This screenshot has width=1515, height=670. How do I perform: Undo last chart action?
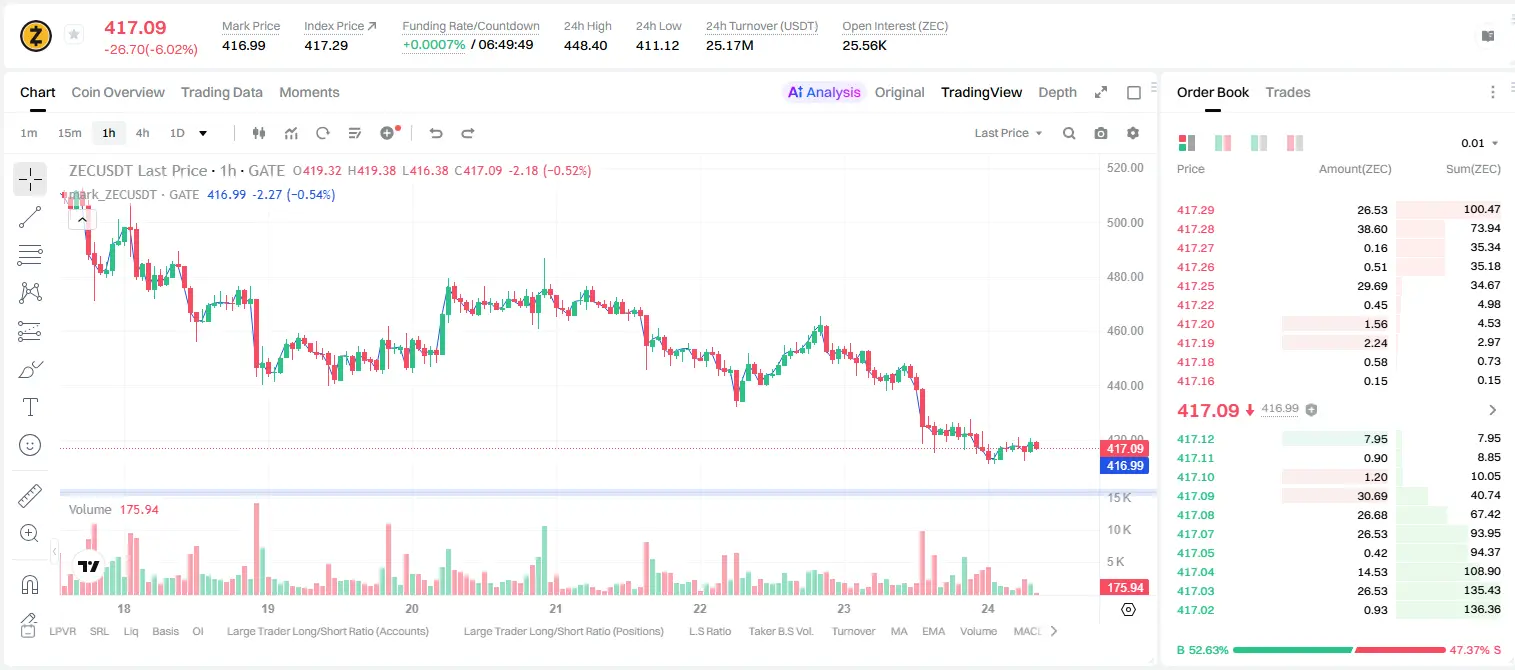(x=435, y=133)
